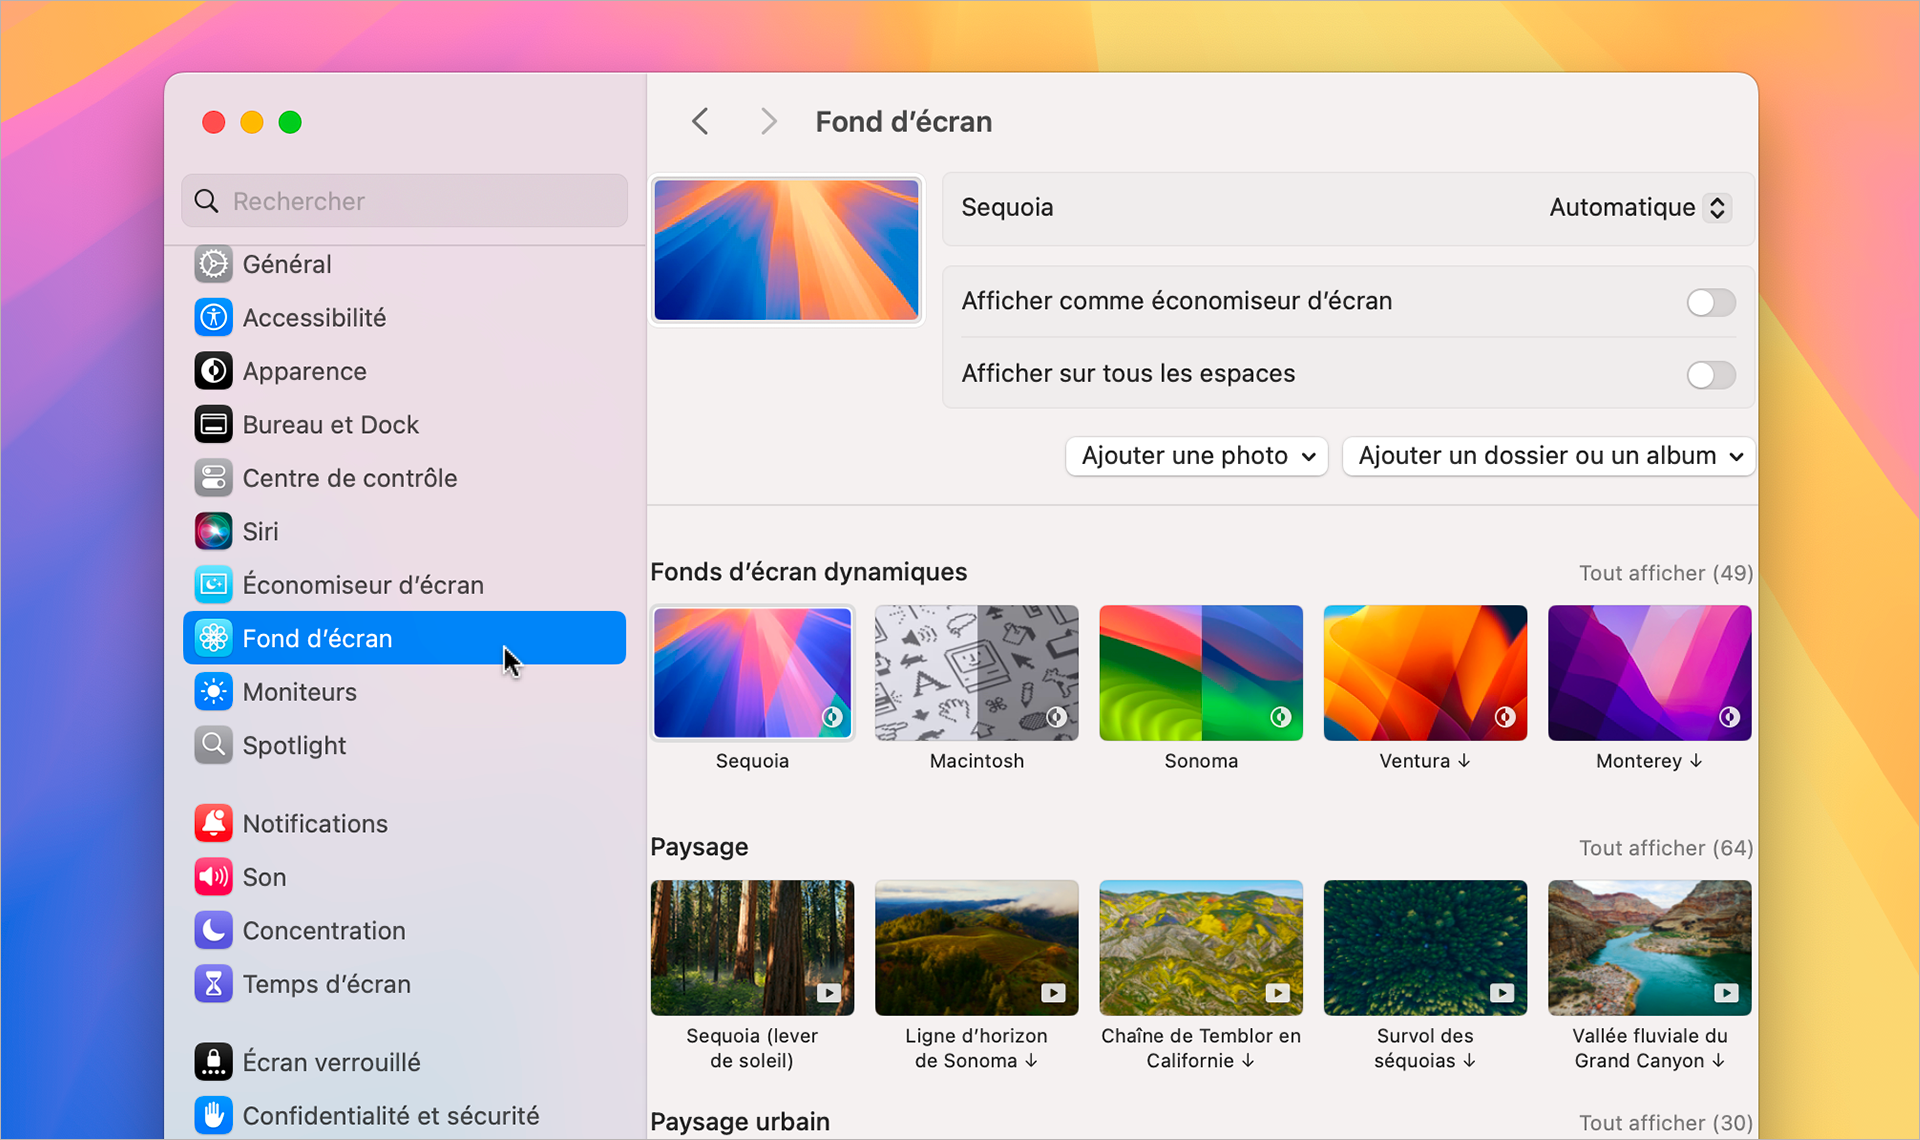
Task: Open Siri settings
Action: coord(259,531)
